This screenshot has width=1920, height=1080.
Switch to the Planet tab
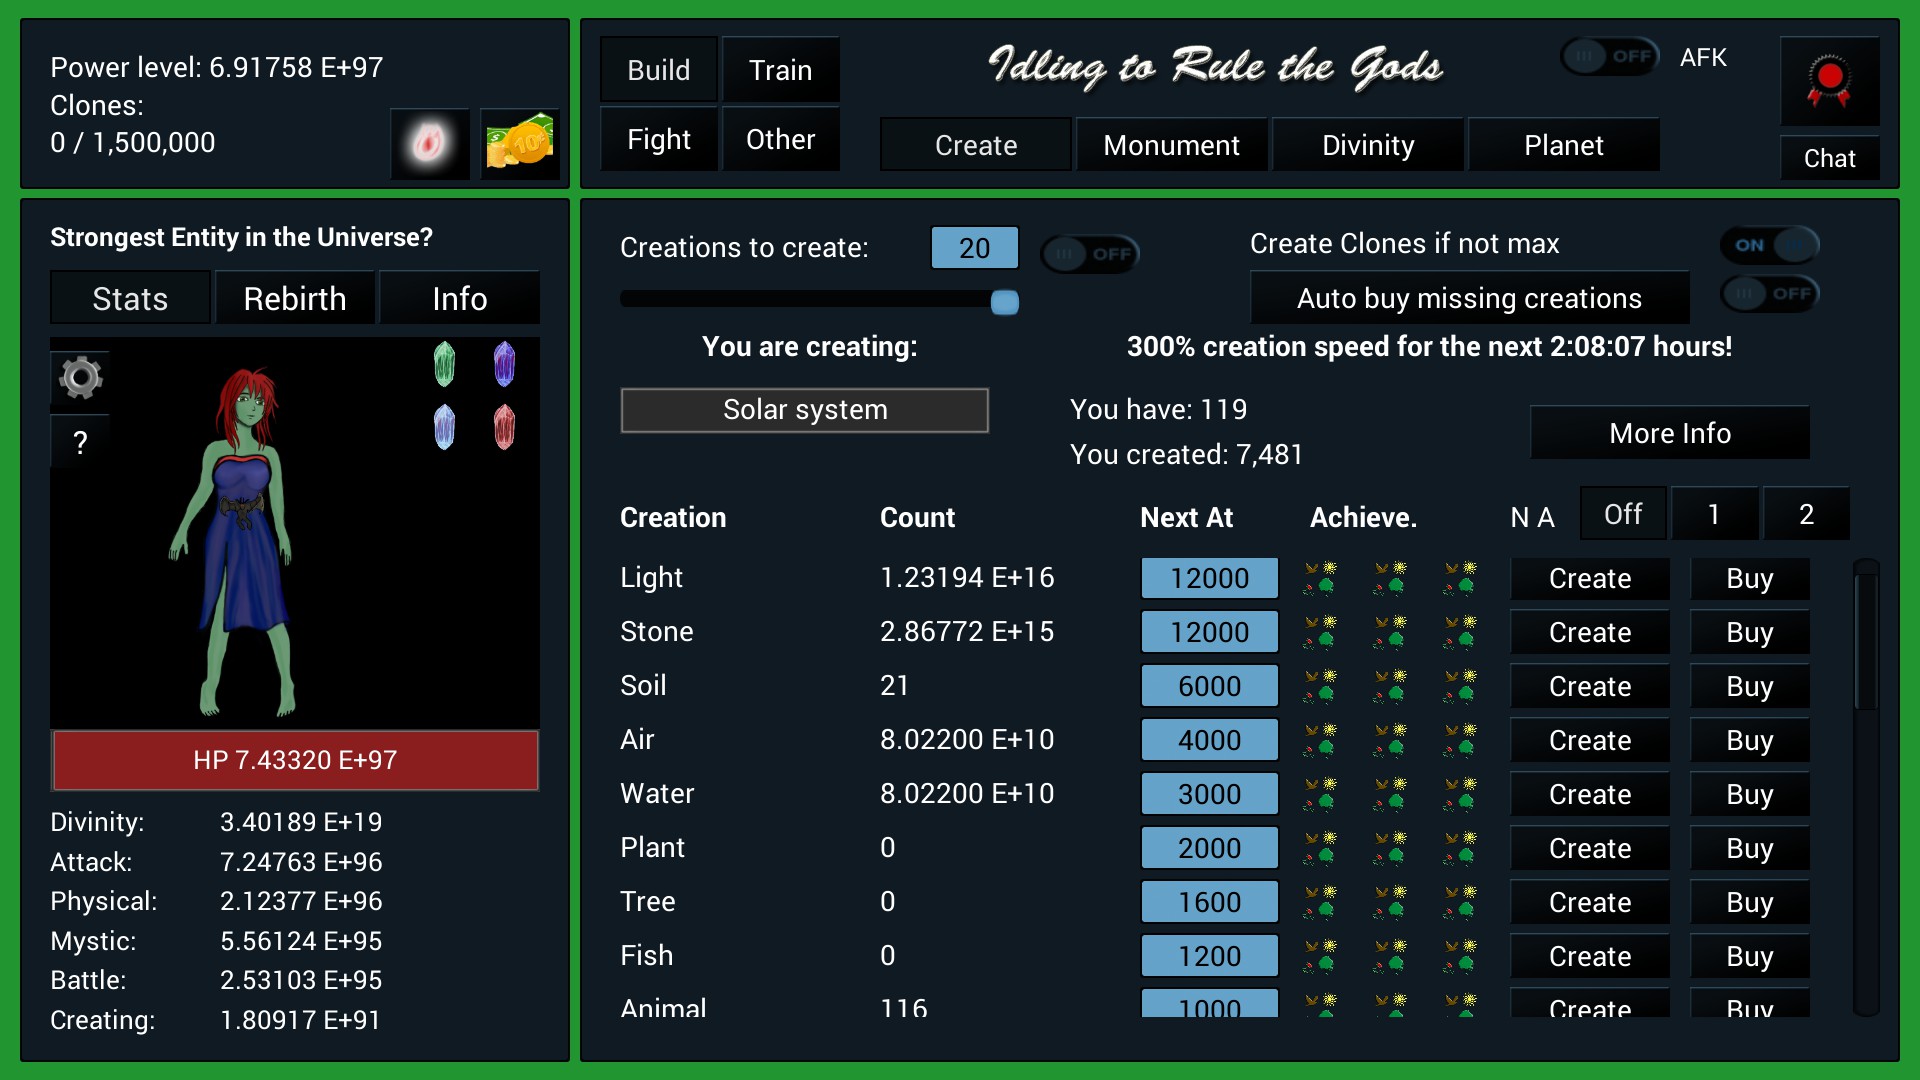point(1563,145)
